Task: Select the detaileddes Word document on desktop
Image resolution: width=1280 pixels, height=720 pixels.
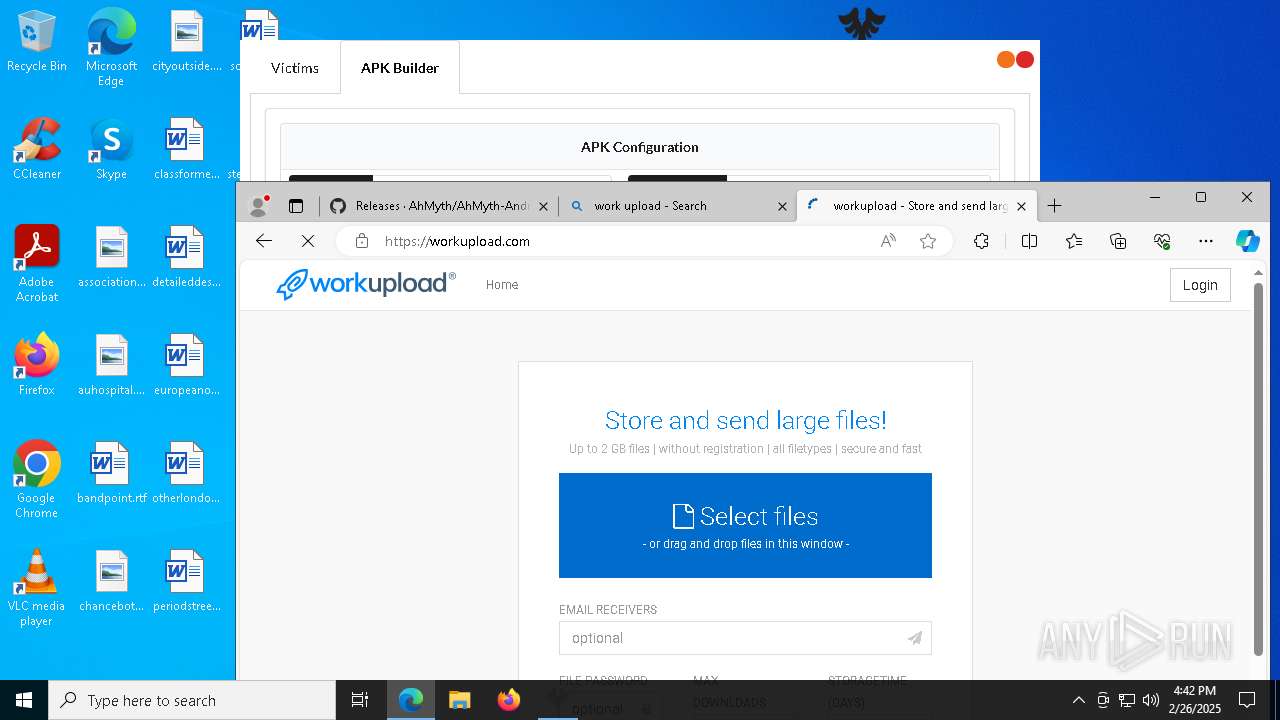Action: coord(186,257)
